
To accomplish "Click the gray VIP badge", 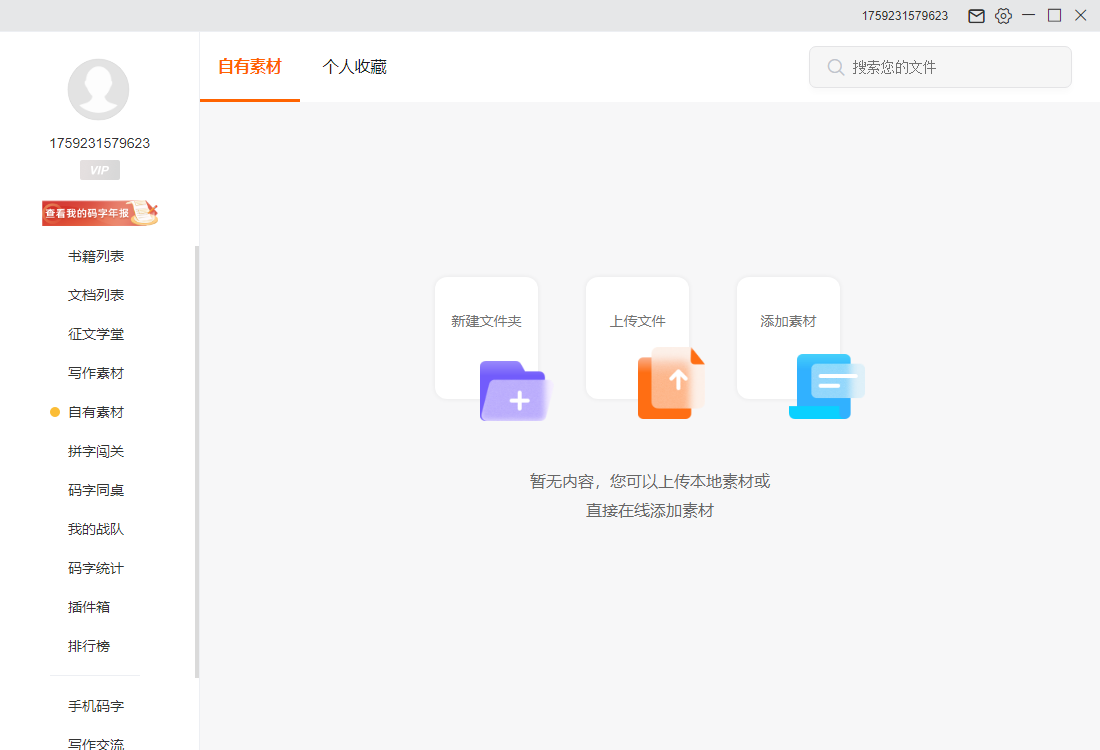I will [x=100, y=170].
